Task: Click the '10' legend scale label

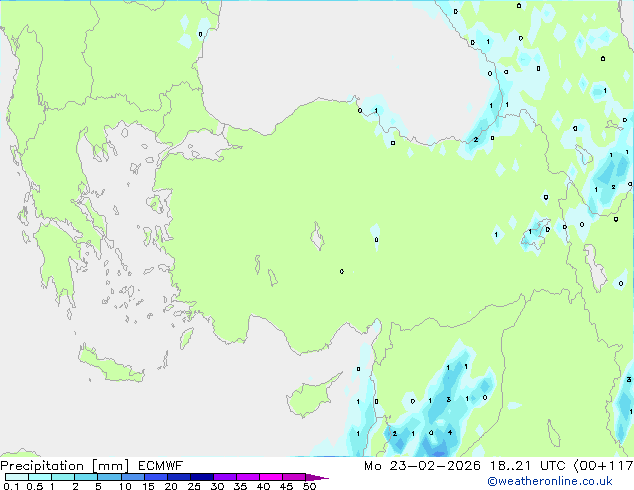Action: [125, 486]
